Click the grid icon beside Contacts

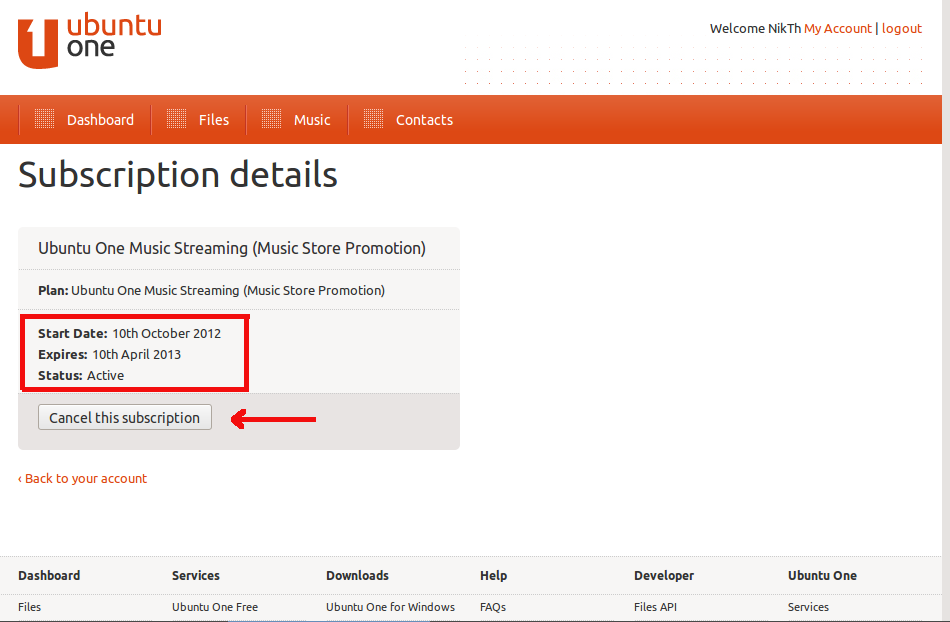(x=373, y=119)
